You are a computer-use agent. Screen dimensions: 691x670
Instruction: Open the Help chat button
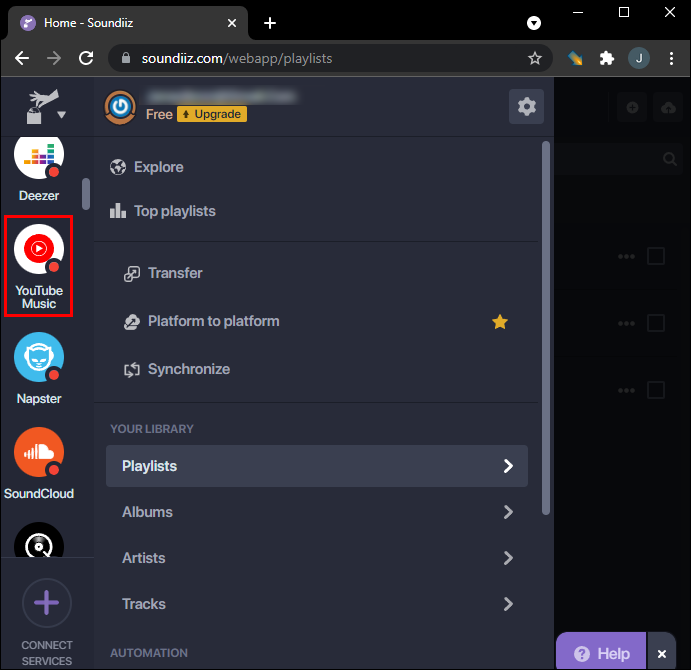[x=602, y=653]
